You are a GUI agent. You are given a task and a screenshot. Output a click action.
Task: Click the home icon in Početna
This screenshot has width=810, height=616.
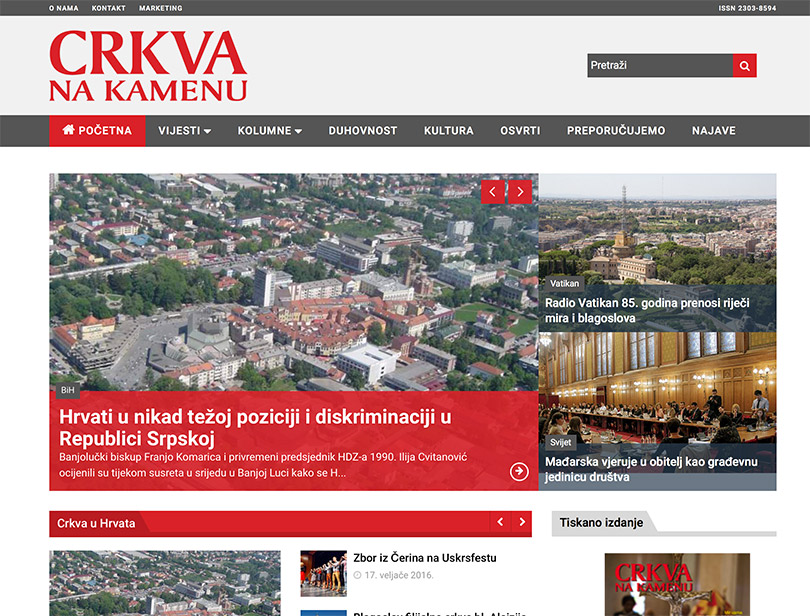[x=68, y=130]
